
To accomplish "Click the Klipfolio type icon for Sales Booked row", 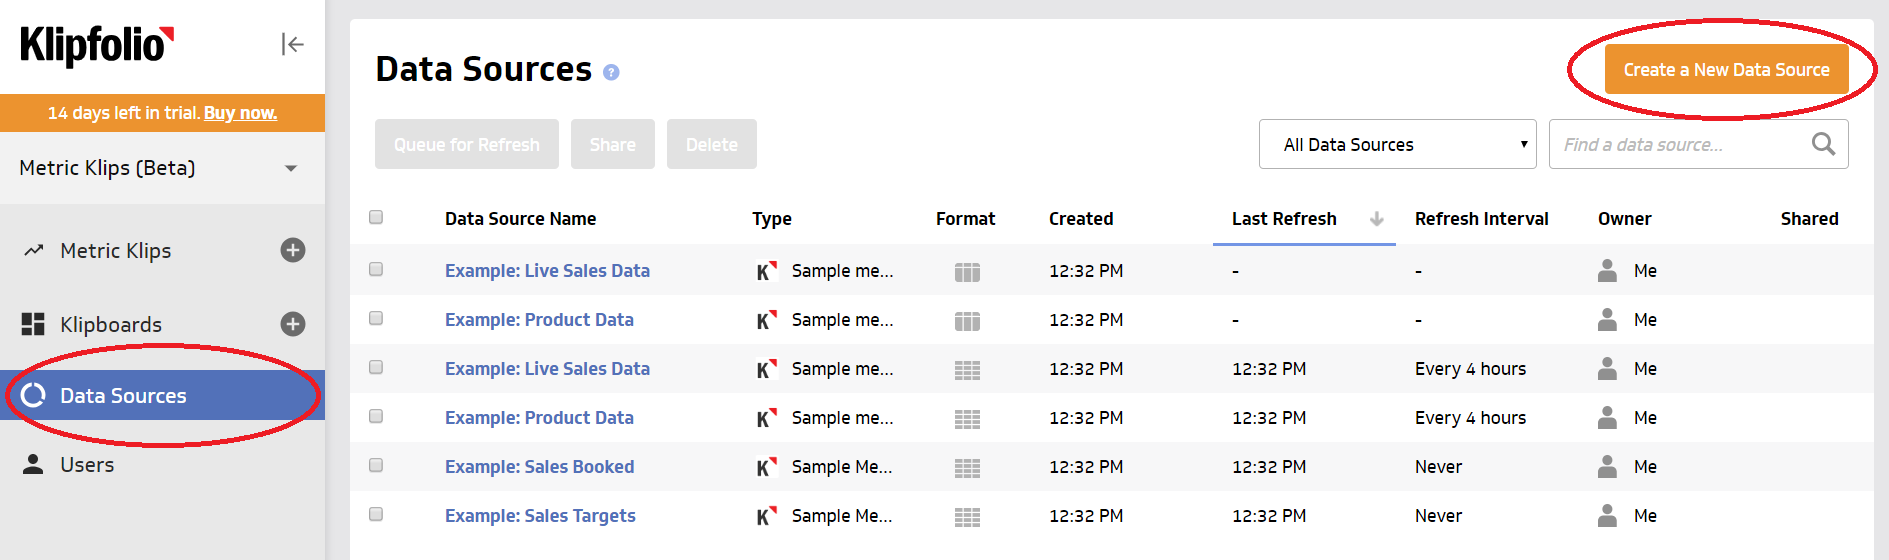I will [767, 467].
